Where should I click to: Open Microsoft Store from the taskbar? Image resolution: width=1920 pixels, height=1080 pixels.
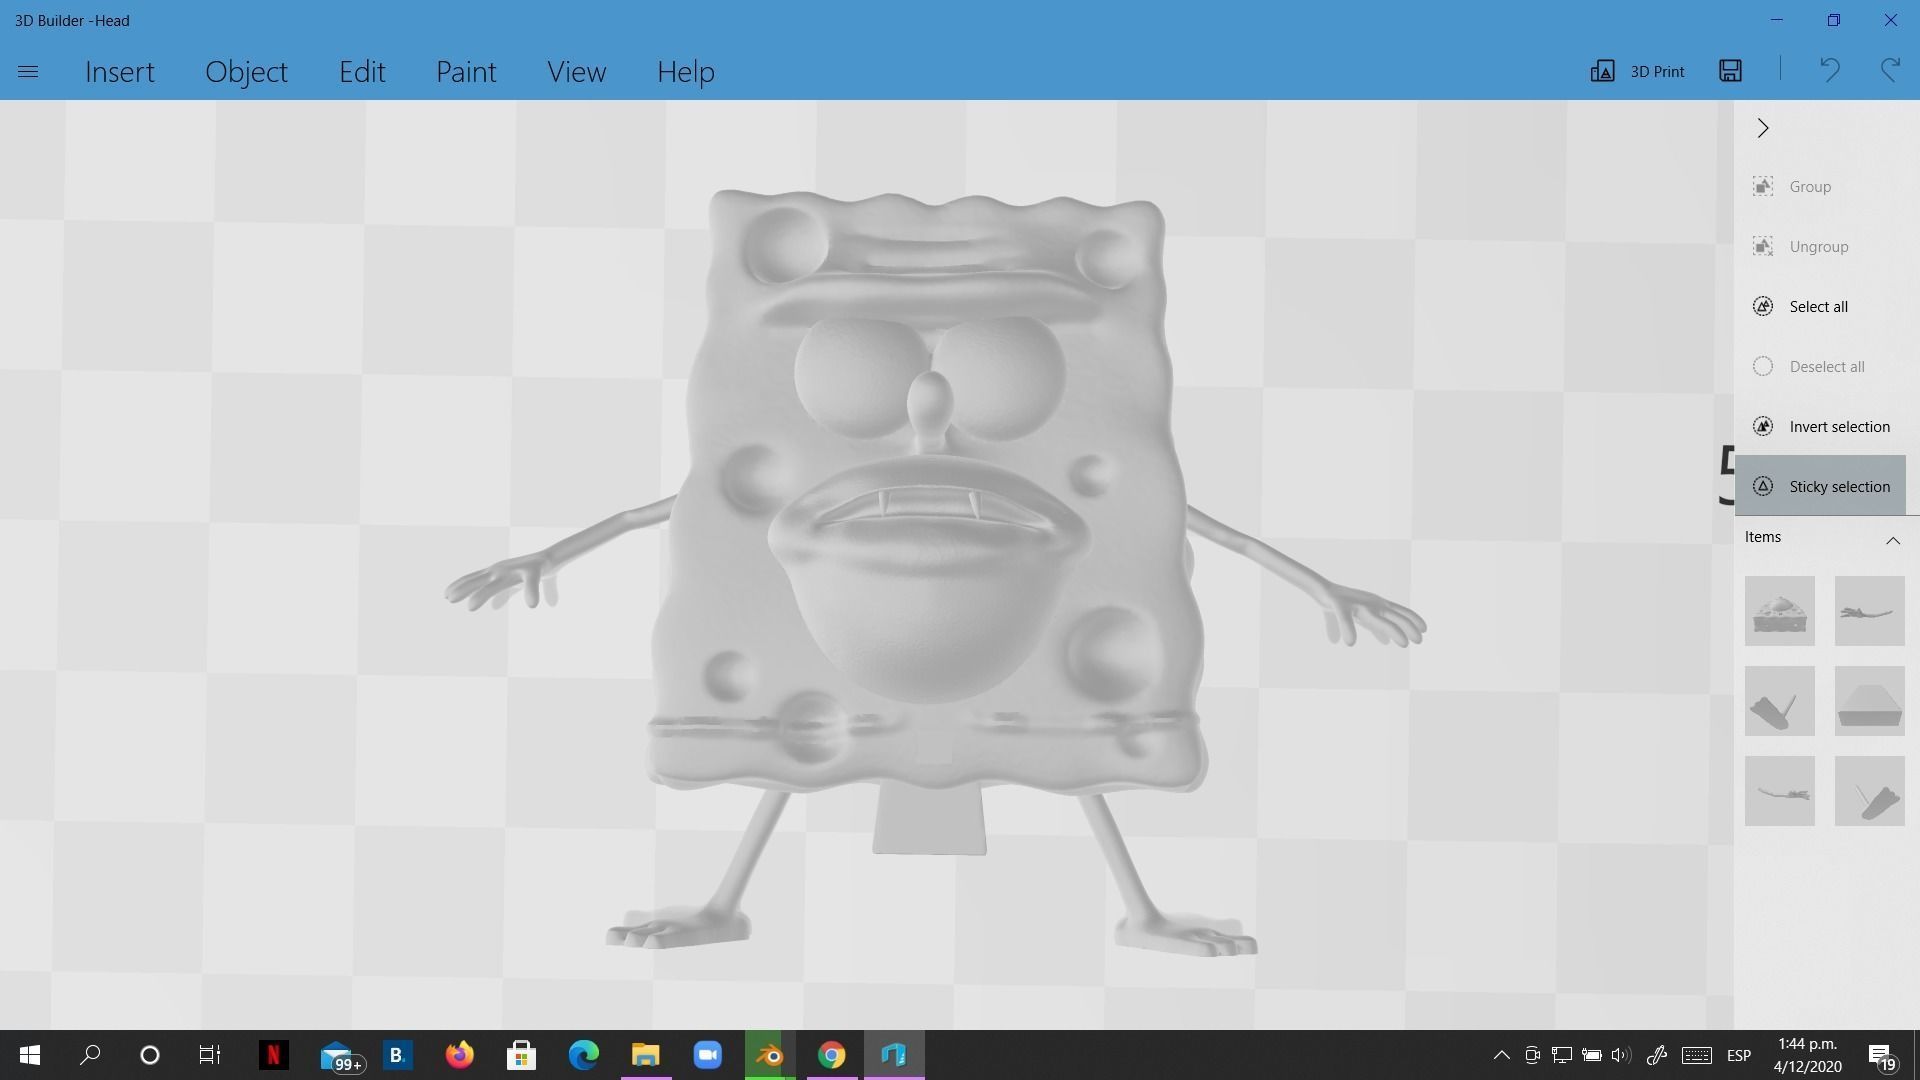click(521, 1055)
